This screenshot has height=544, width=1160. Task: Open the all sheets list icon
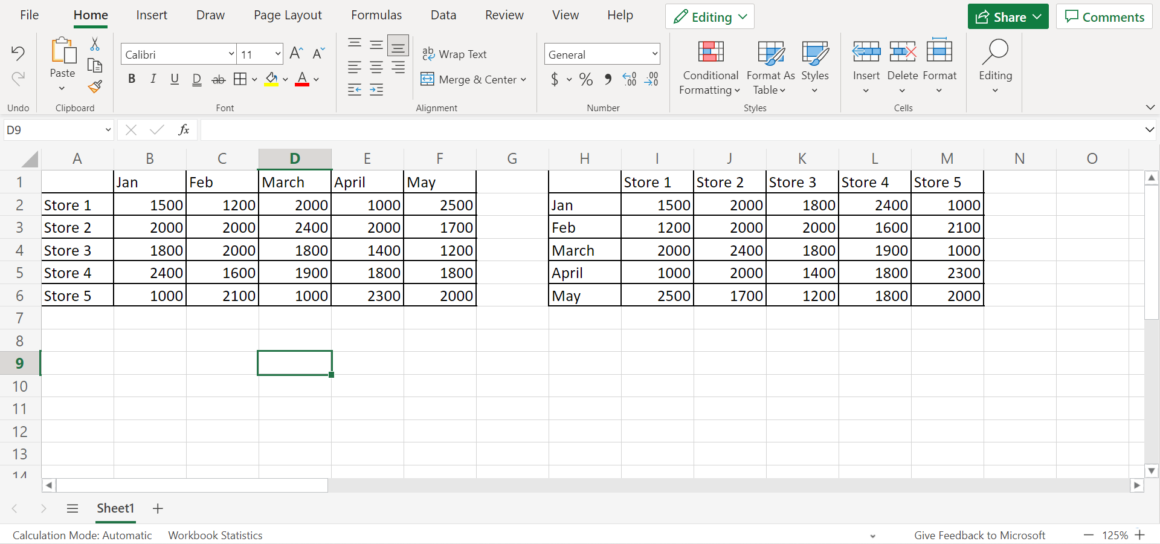pos(72,508)
